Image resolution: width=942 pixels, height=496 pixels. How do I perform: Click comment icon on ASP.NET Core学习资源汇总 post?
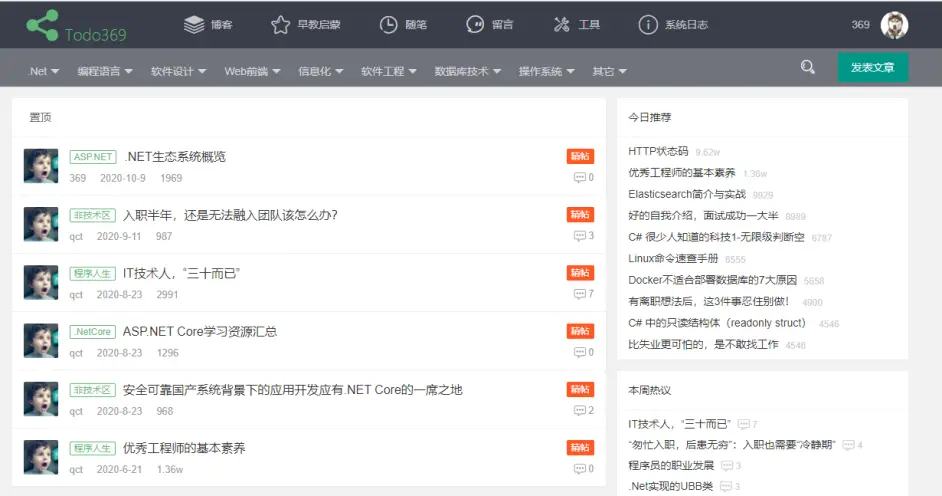coord(579,352)
